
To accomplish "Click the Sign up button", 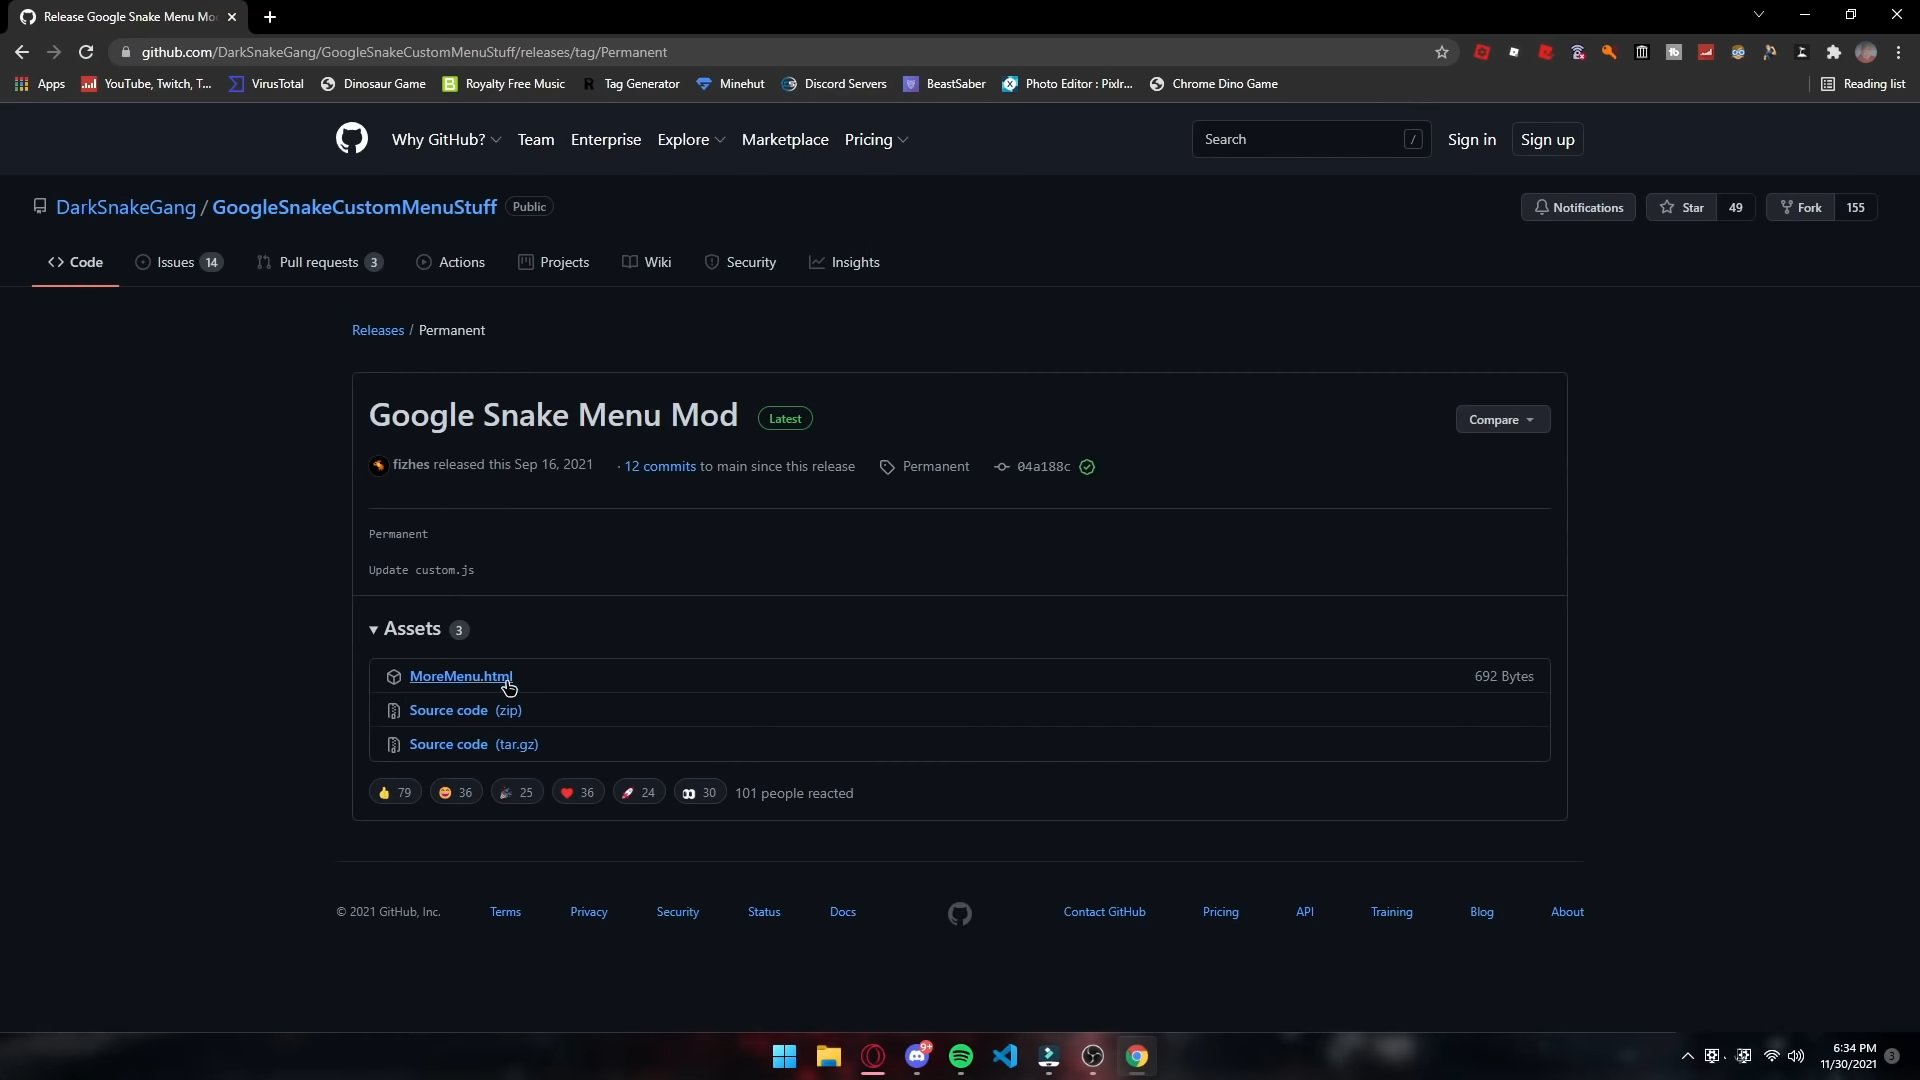I will (1547, 140).
